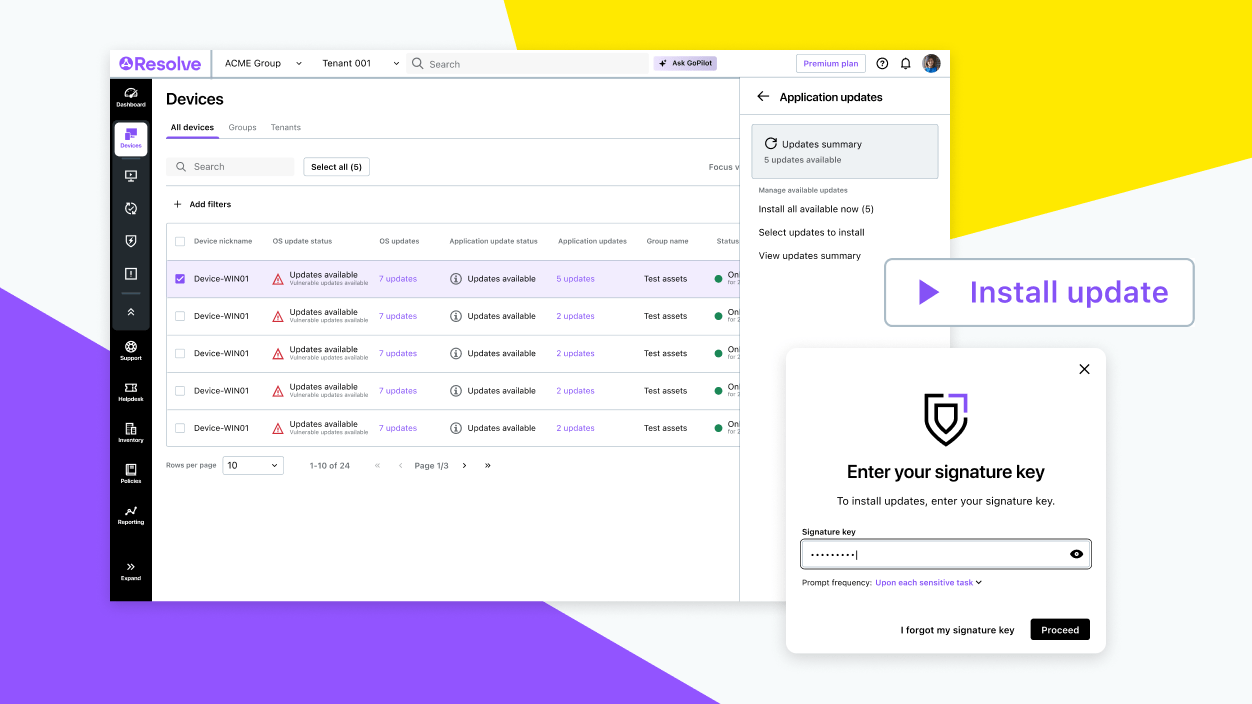The height and width of the screenshot is (704, 1252).
Task: Open Inventory from the sidebar
Action: pyautogui.click(x=131, y=432)
